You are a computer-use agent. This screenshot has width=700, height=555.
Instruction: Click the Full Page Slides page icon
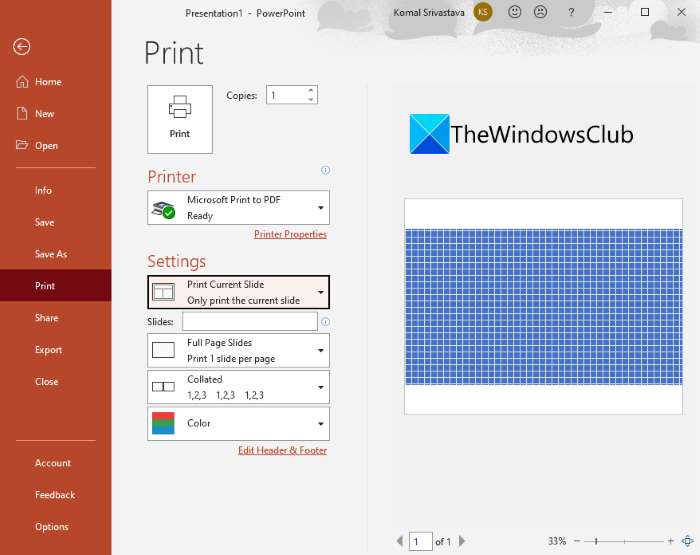click(163, 350)
